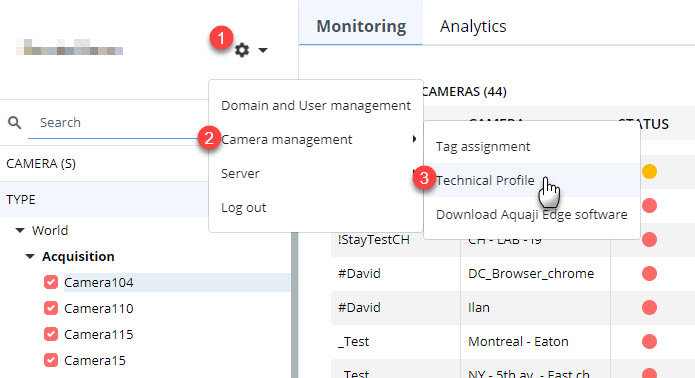Select the Camera110 tree item
The image size is (695, 378).
pyautogui.click(x=98, y=308)
